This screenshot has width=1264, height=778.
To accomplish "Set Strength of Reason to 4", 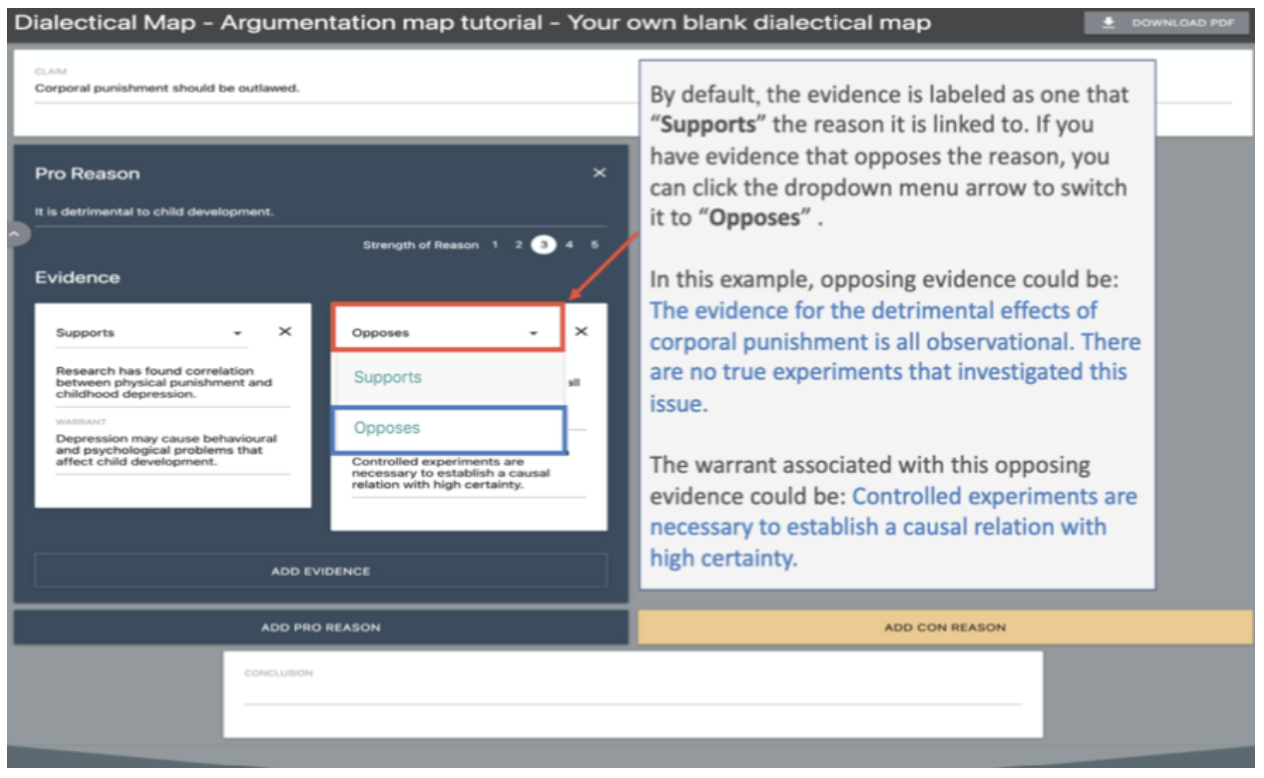I will point(568,245).
